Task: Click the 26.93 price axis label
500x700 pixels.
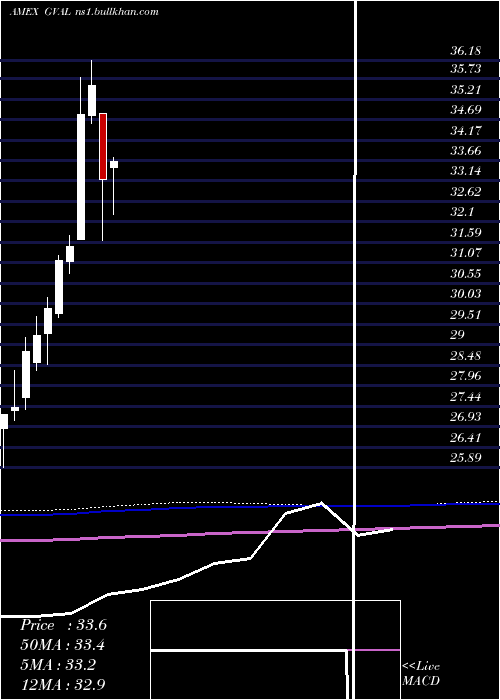Action: point(465,417)
